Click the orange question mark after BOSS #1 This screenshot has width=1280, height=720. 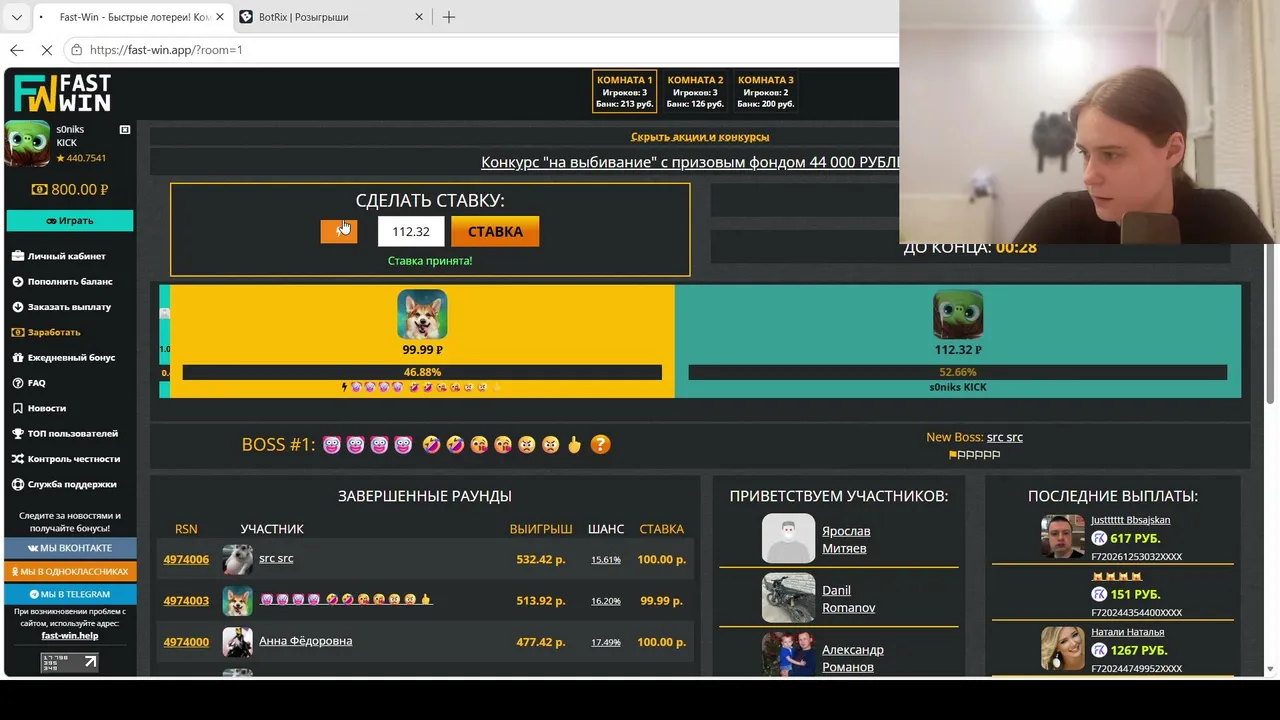[600, 444]
